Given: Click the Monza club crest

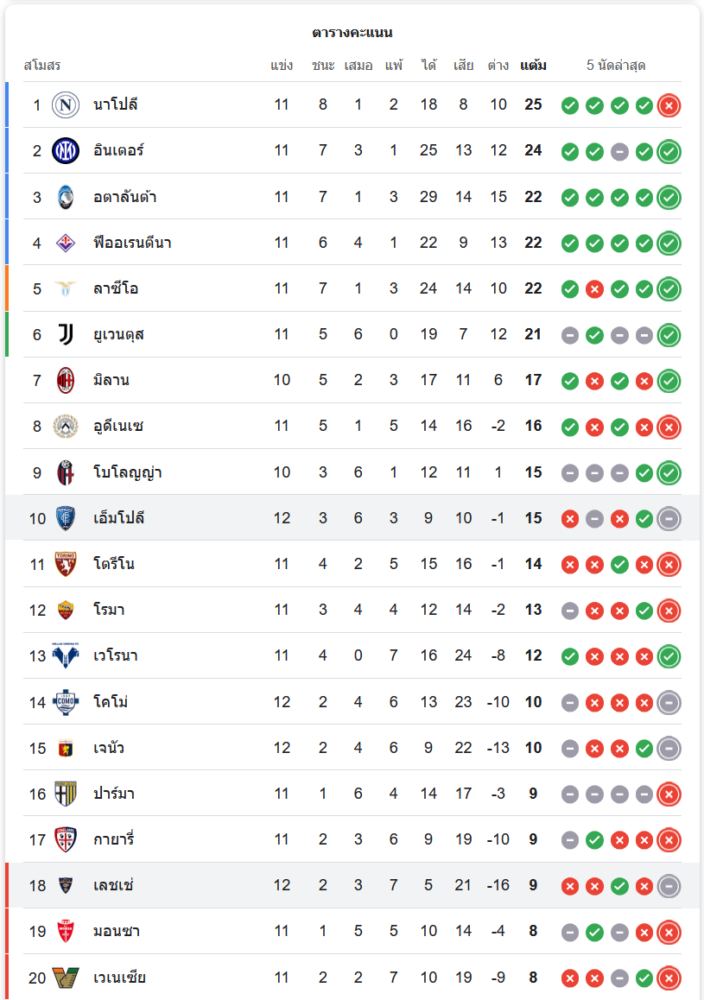Looking at the screenshot, I should point(65,931).
